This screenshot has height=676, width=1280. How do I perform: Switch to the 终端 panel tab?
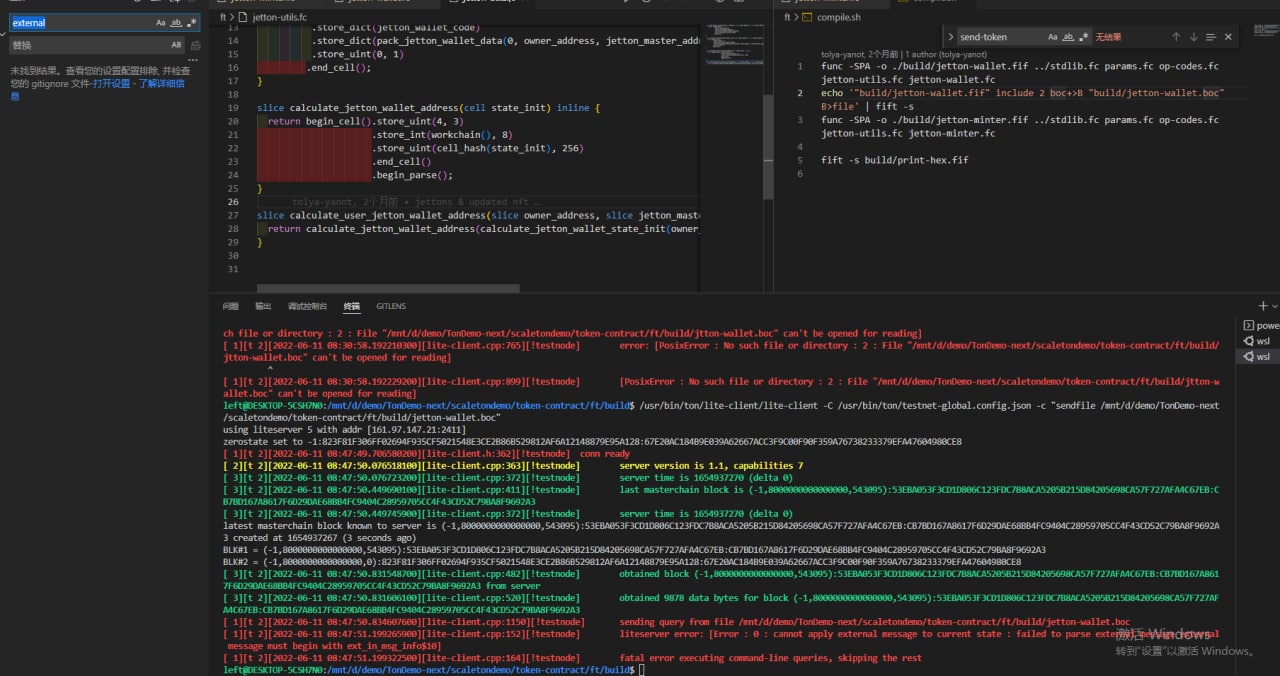click(x=352, y=306)
